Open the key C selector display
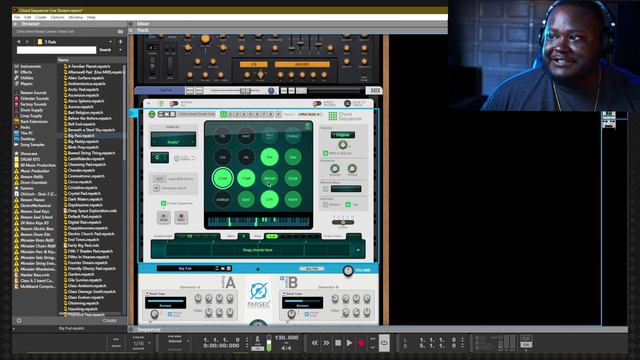Image resolution: width=640 pixels, height=360 pixels. click(x=159, y=158)
